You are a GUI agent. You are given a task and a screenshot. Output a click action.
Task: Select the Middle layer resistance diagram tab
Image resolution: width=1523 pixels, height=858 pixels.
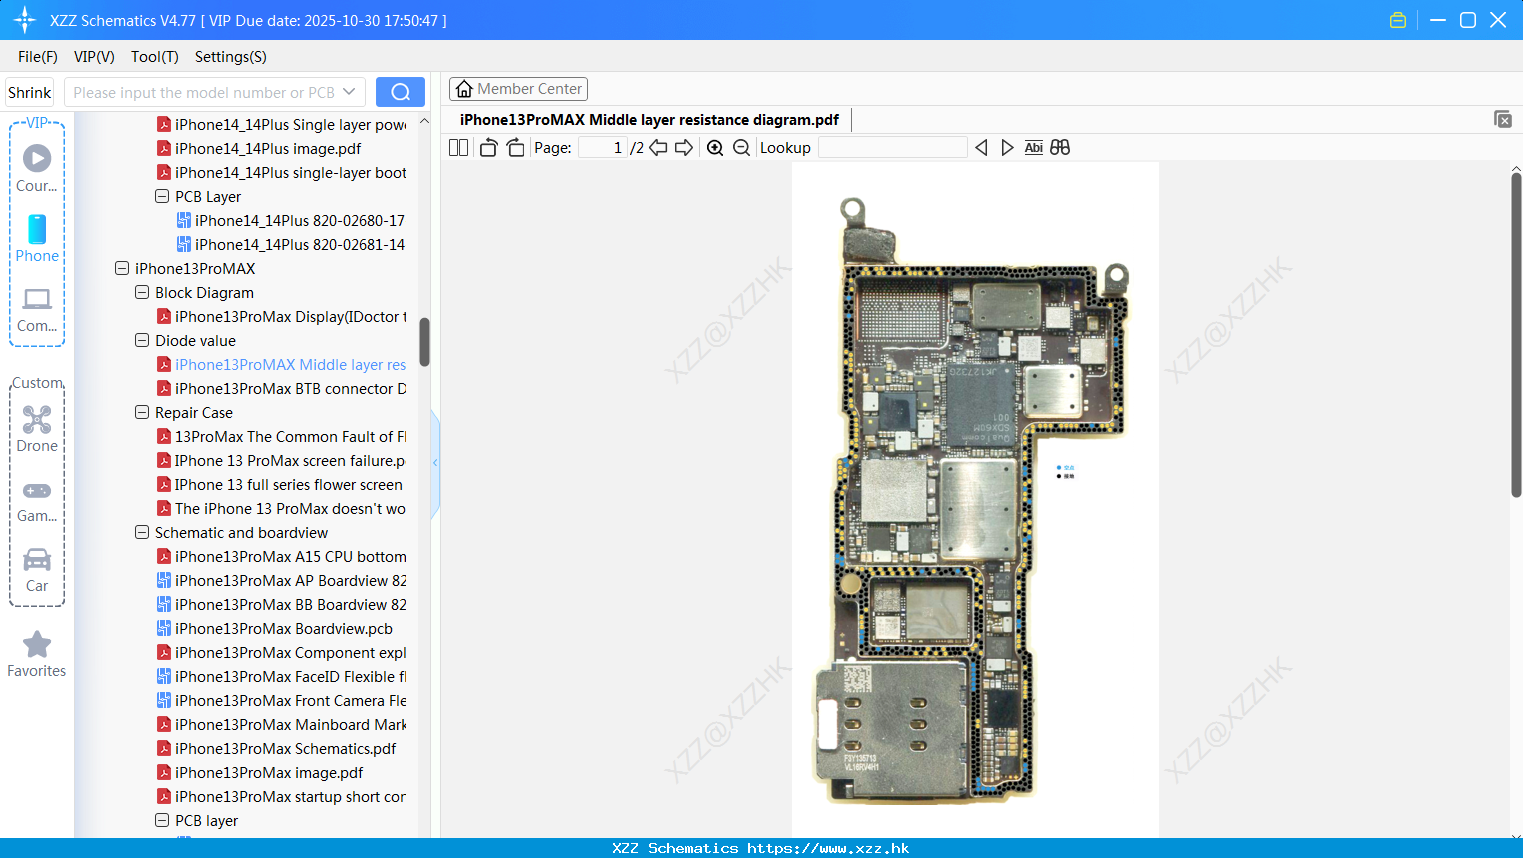pyautogui.click(x=649, y=120)
